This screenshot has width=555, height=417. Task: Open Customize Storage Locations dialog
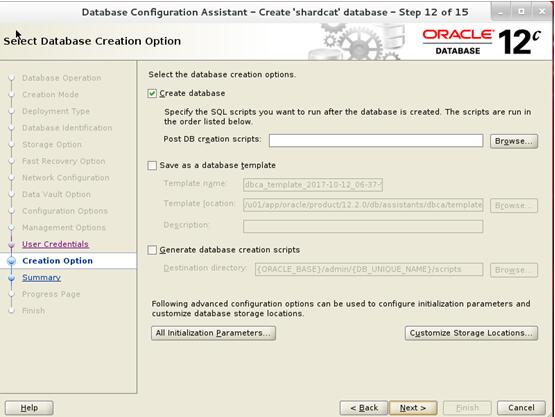tap(471, 333)
